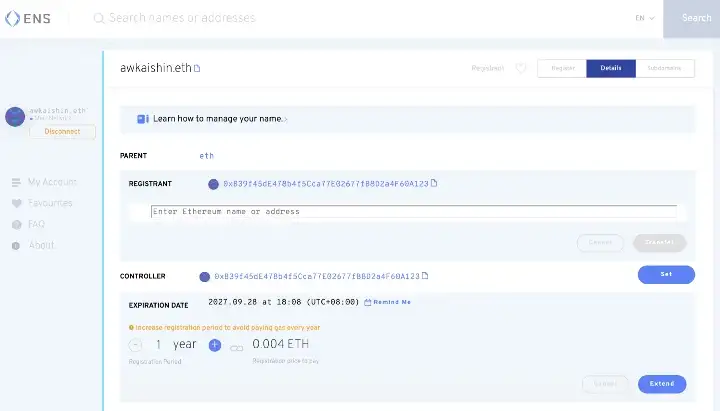Click the chain link icon beside price
The width and height of the screenshot is (720, 411).
237,348
